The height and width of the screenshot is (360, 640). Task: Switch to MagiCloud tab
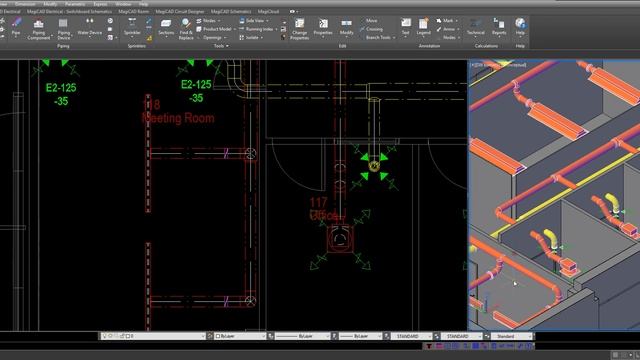(x=268, y=11)
